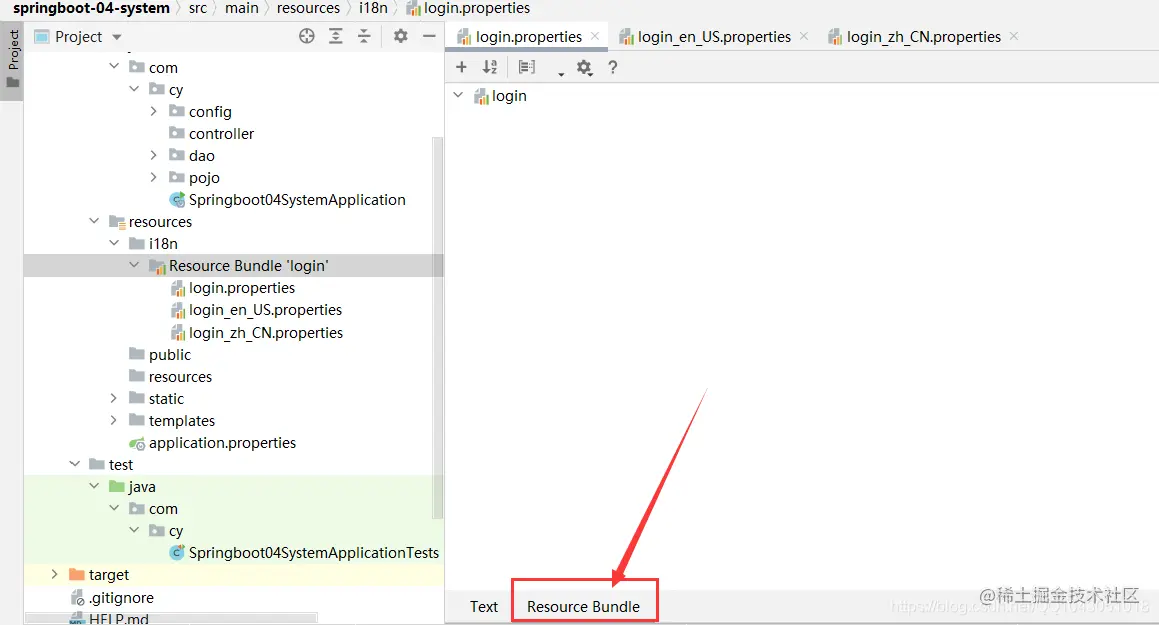The image size is (1159, 625).
Task: Close the login_en_US.properties tab
Action: point(804,35)
